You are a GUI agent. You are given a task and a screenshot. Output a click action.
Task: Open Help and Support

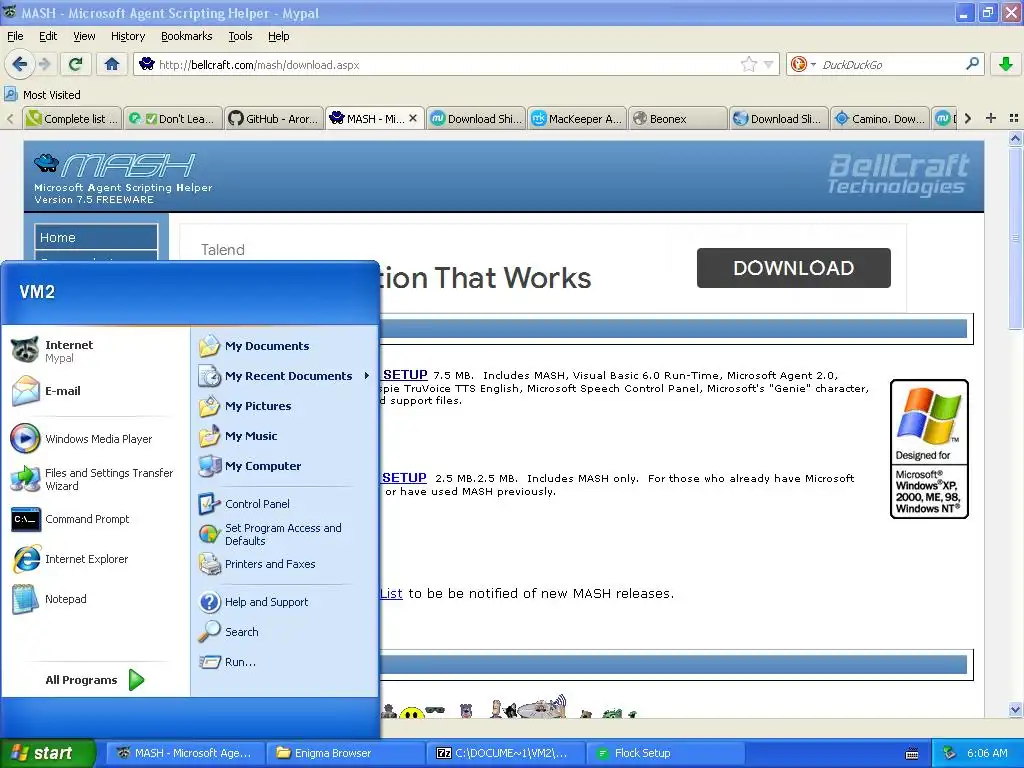285,601
